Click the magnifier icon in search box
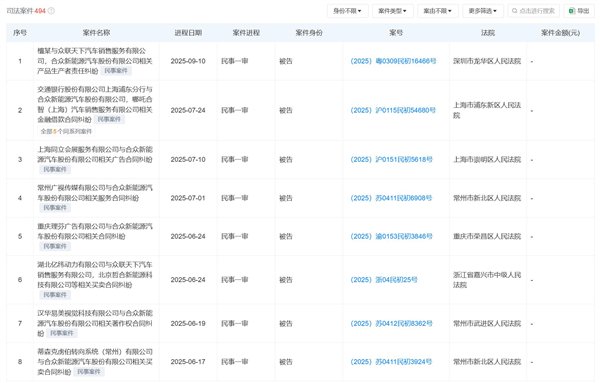 (515, 11)
